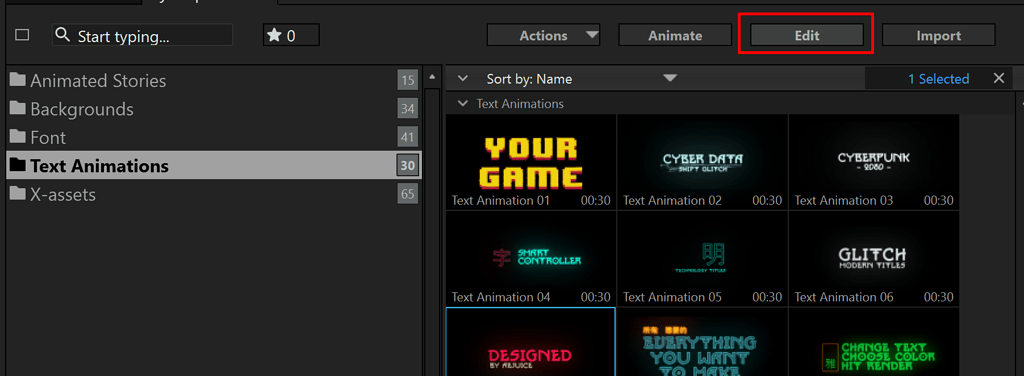Toggle the square checkbox beside search
The image size is (1024, 376).
point(22,35)
